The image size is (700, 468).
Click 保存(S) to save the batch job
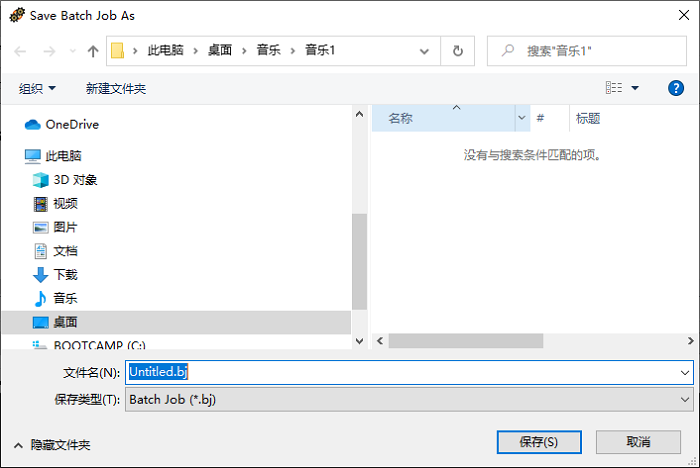tap(539, 442)
